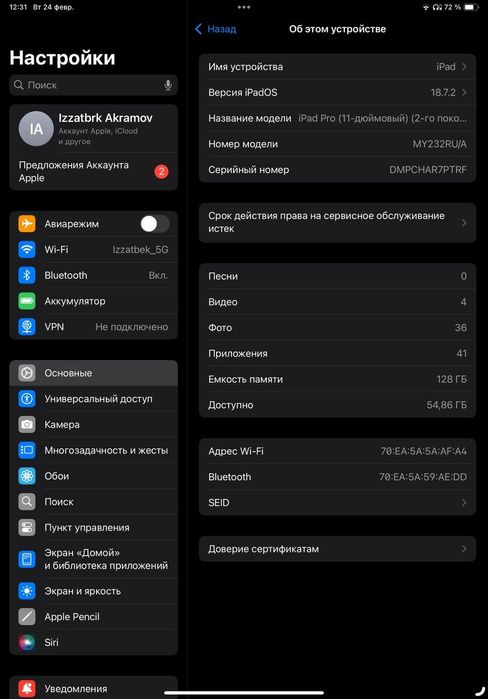Open Многозадачность и жесты settings
488x699 pixels.
(x=94, y=450)
